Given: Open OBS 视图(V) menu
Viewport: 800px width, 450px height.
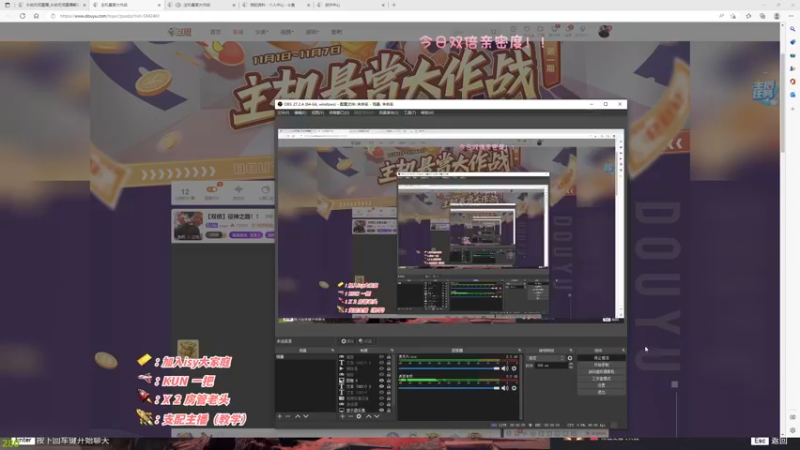Looking at the screenshot, I should (318, 113).
